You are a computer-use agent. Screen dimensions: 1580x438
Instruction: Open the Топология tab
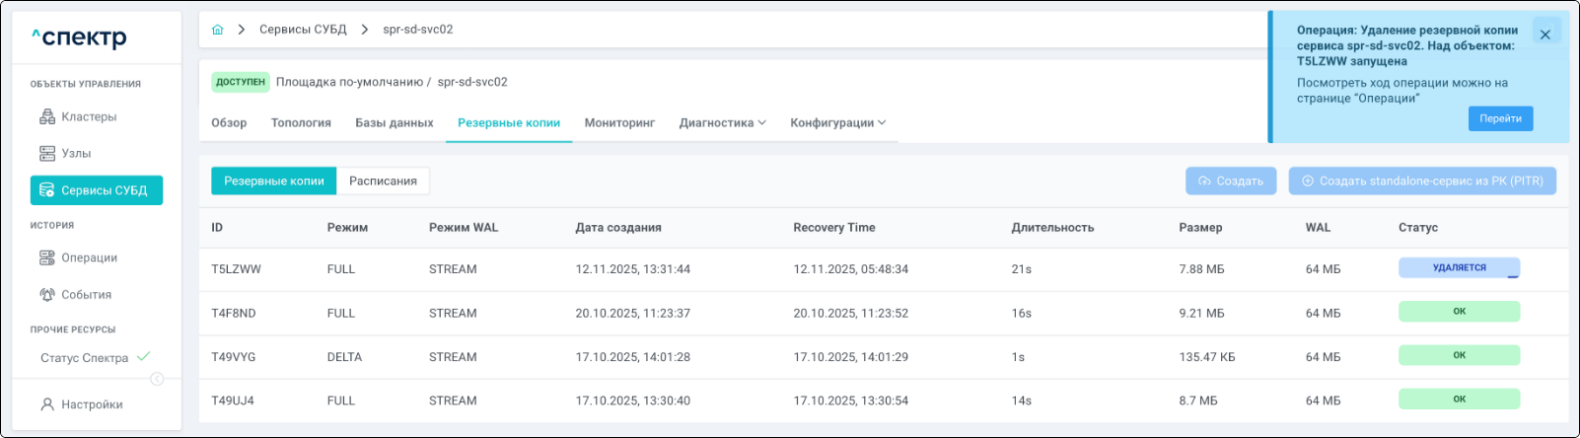[x=301, y=123]
